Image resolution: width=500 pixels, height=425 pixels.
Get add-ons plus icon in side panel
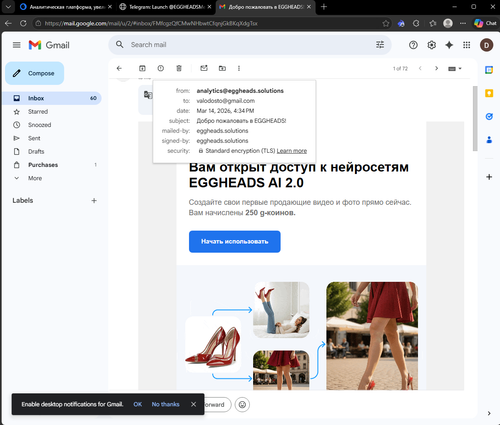point(489,177)
